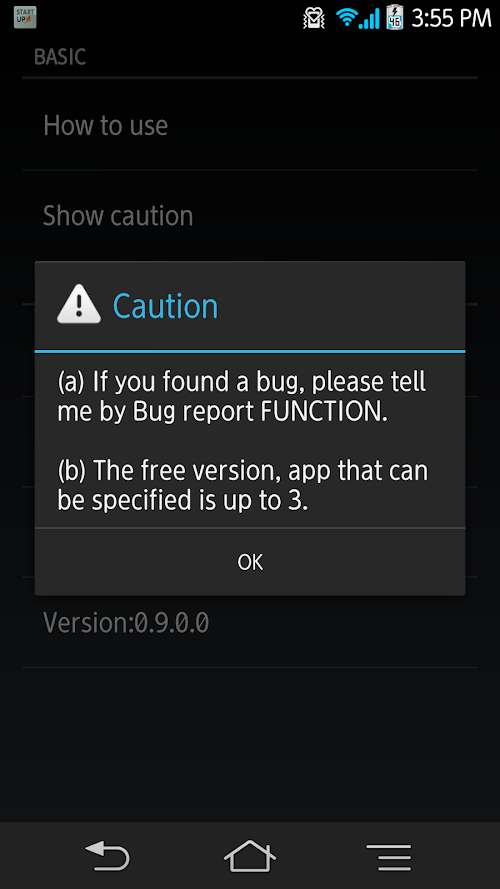
Task: Tap the dimmed empty area below Version entry
Action: pos(250,744)
